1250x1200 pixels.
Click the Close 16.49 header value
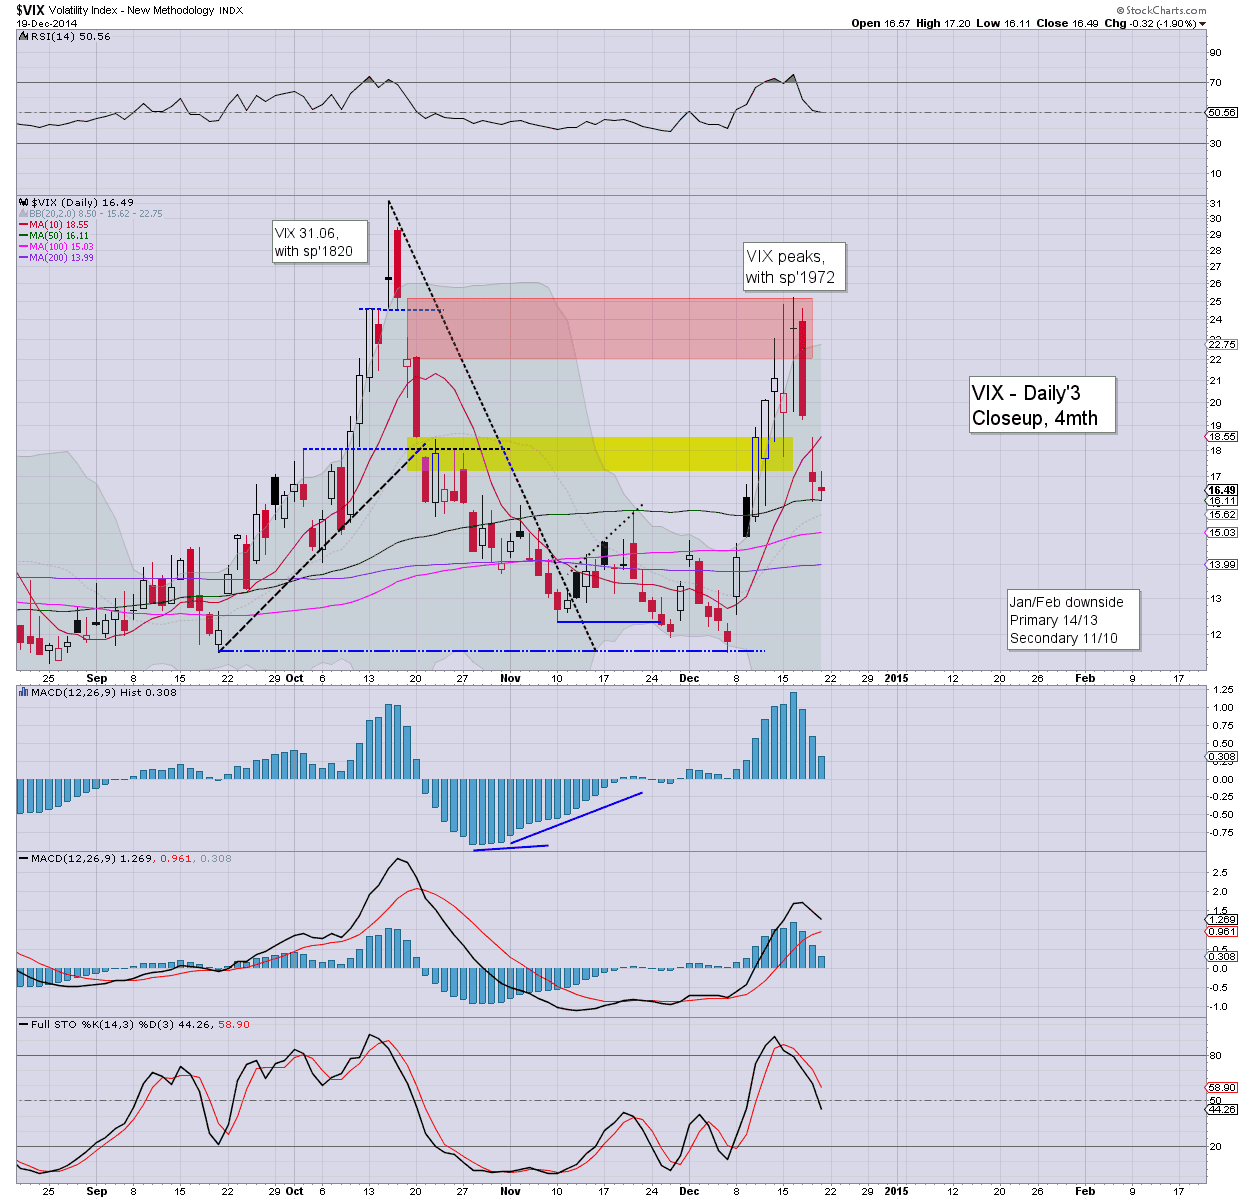point(1066,23)
